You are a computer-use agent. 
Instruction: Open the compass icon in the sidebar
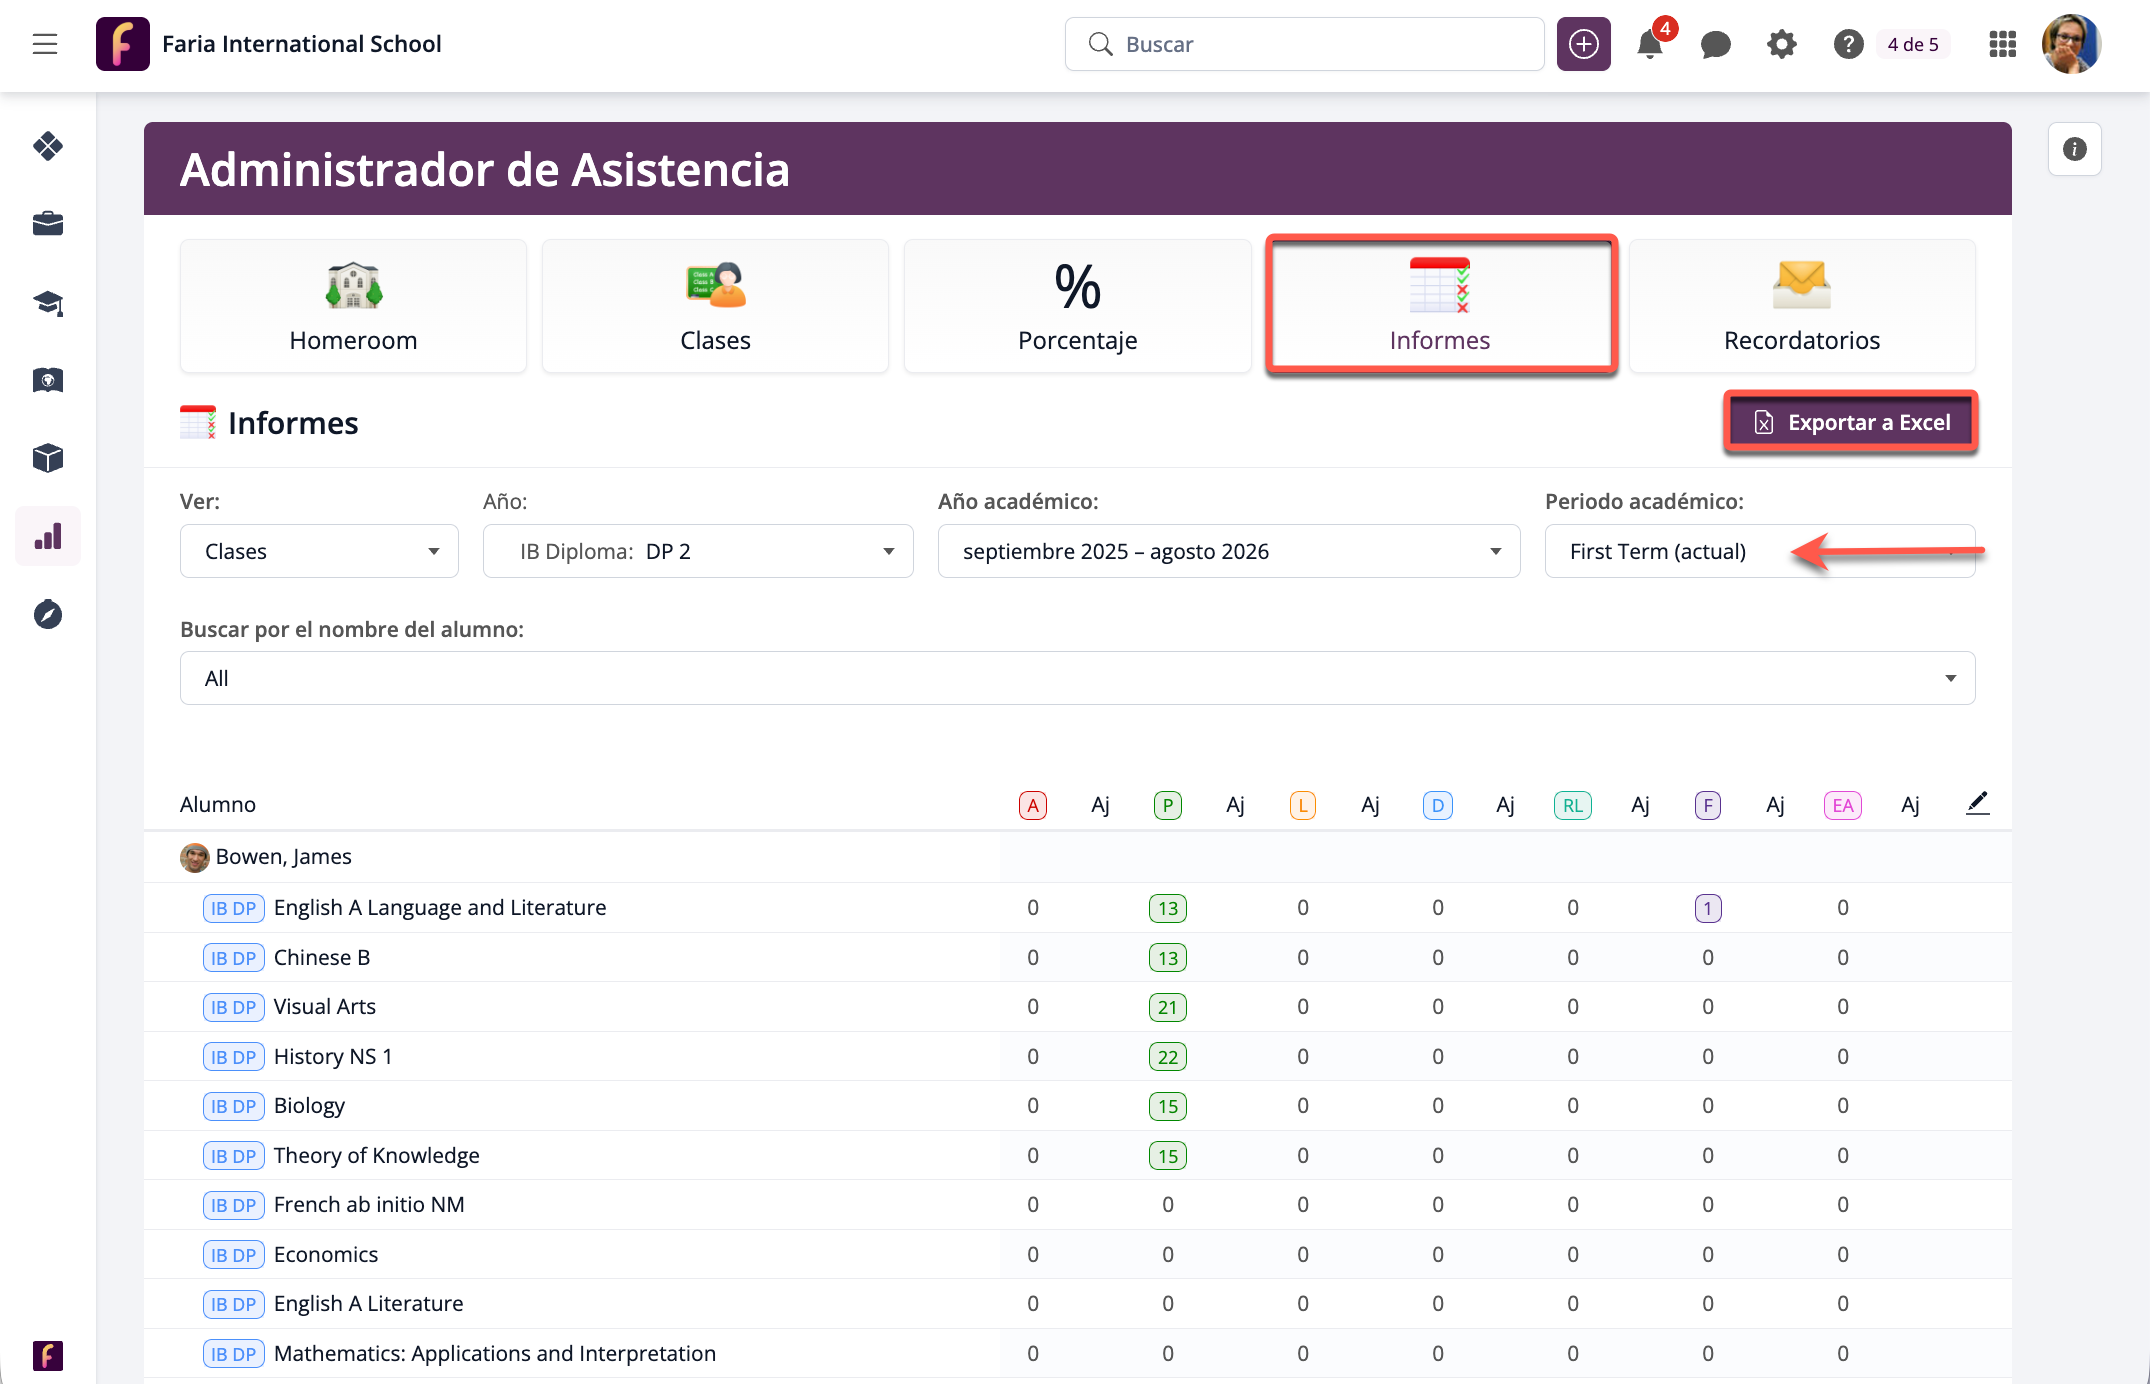(48, 614)
